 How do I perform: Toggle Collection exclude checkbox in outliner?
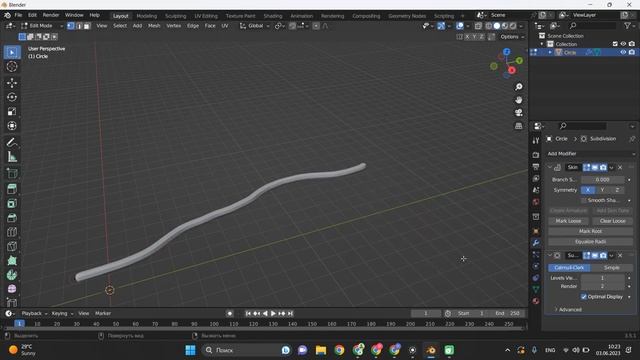point(615,44)
